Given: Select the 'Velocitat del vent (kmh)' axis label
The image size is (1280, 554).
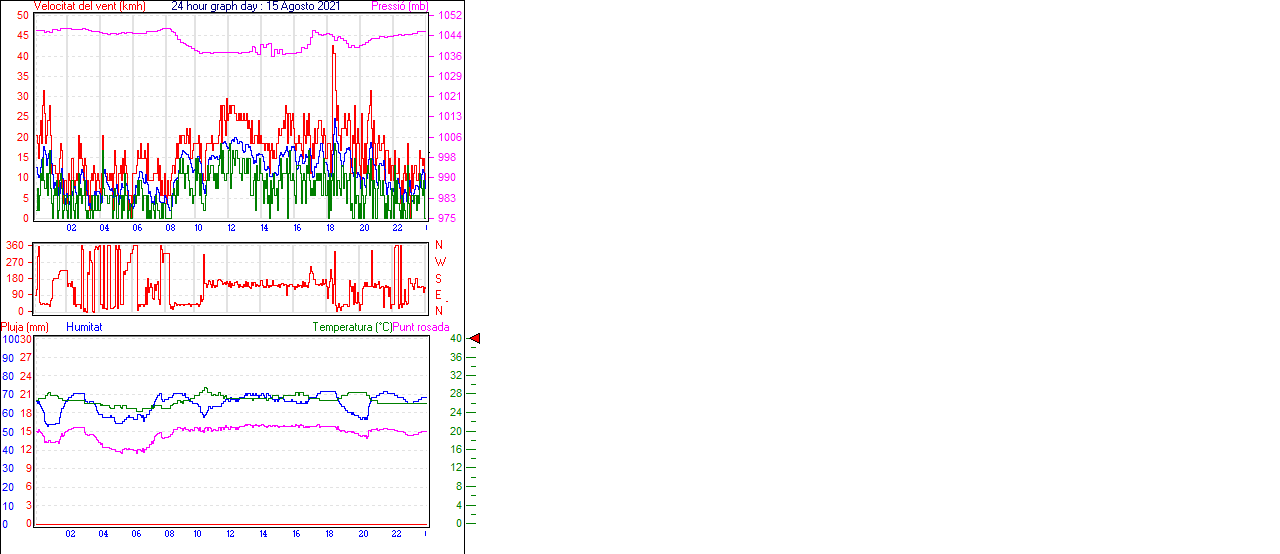Looking at the screenshot, I should click(x=90, y=6).
